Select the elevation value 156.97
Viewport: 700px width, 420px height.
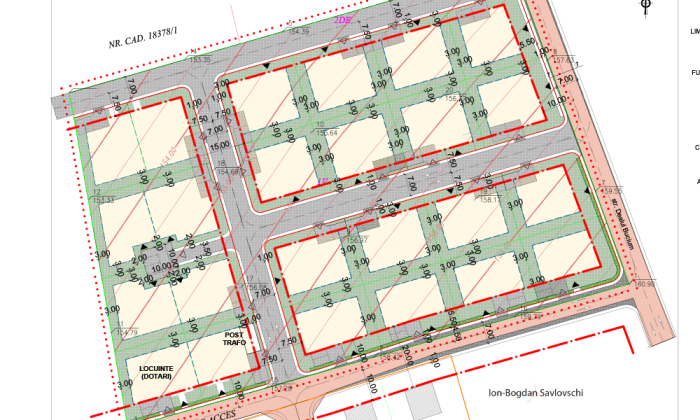[x=357, y=240]
